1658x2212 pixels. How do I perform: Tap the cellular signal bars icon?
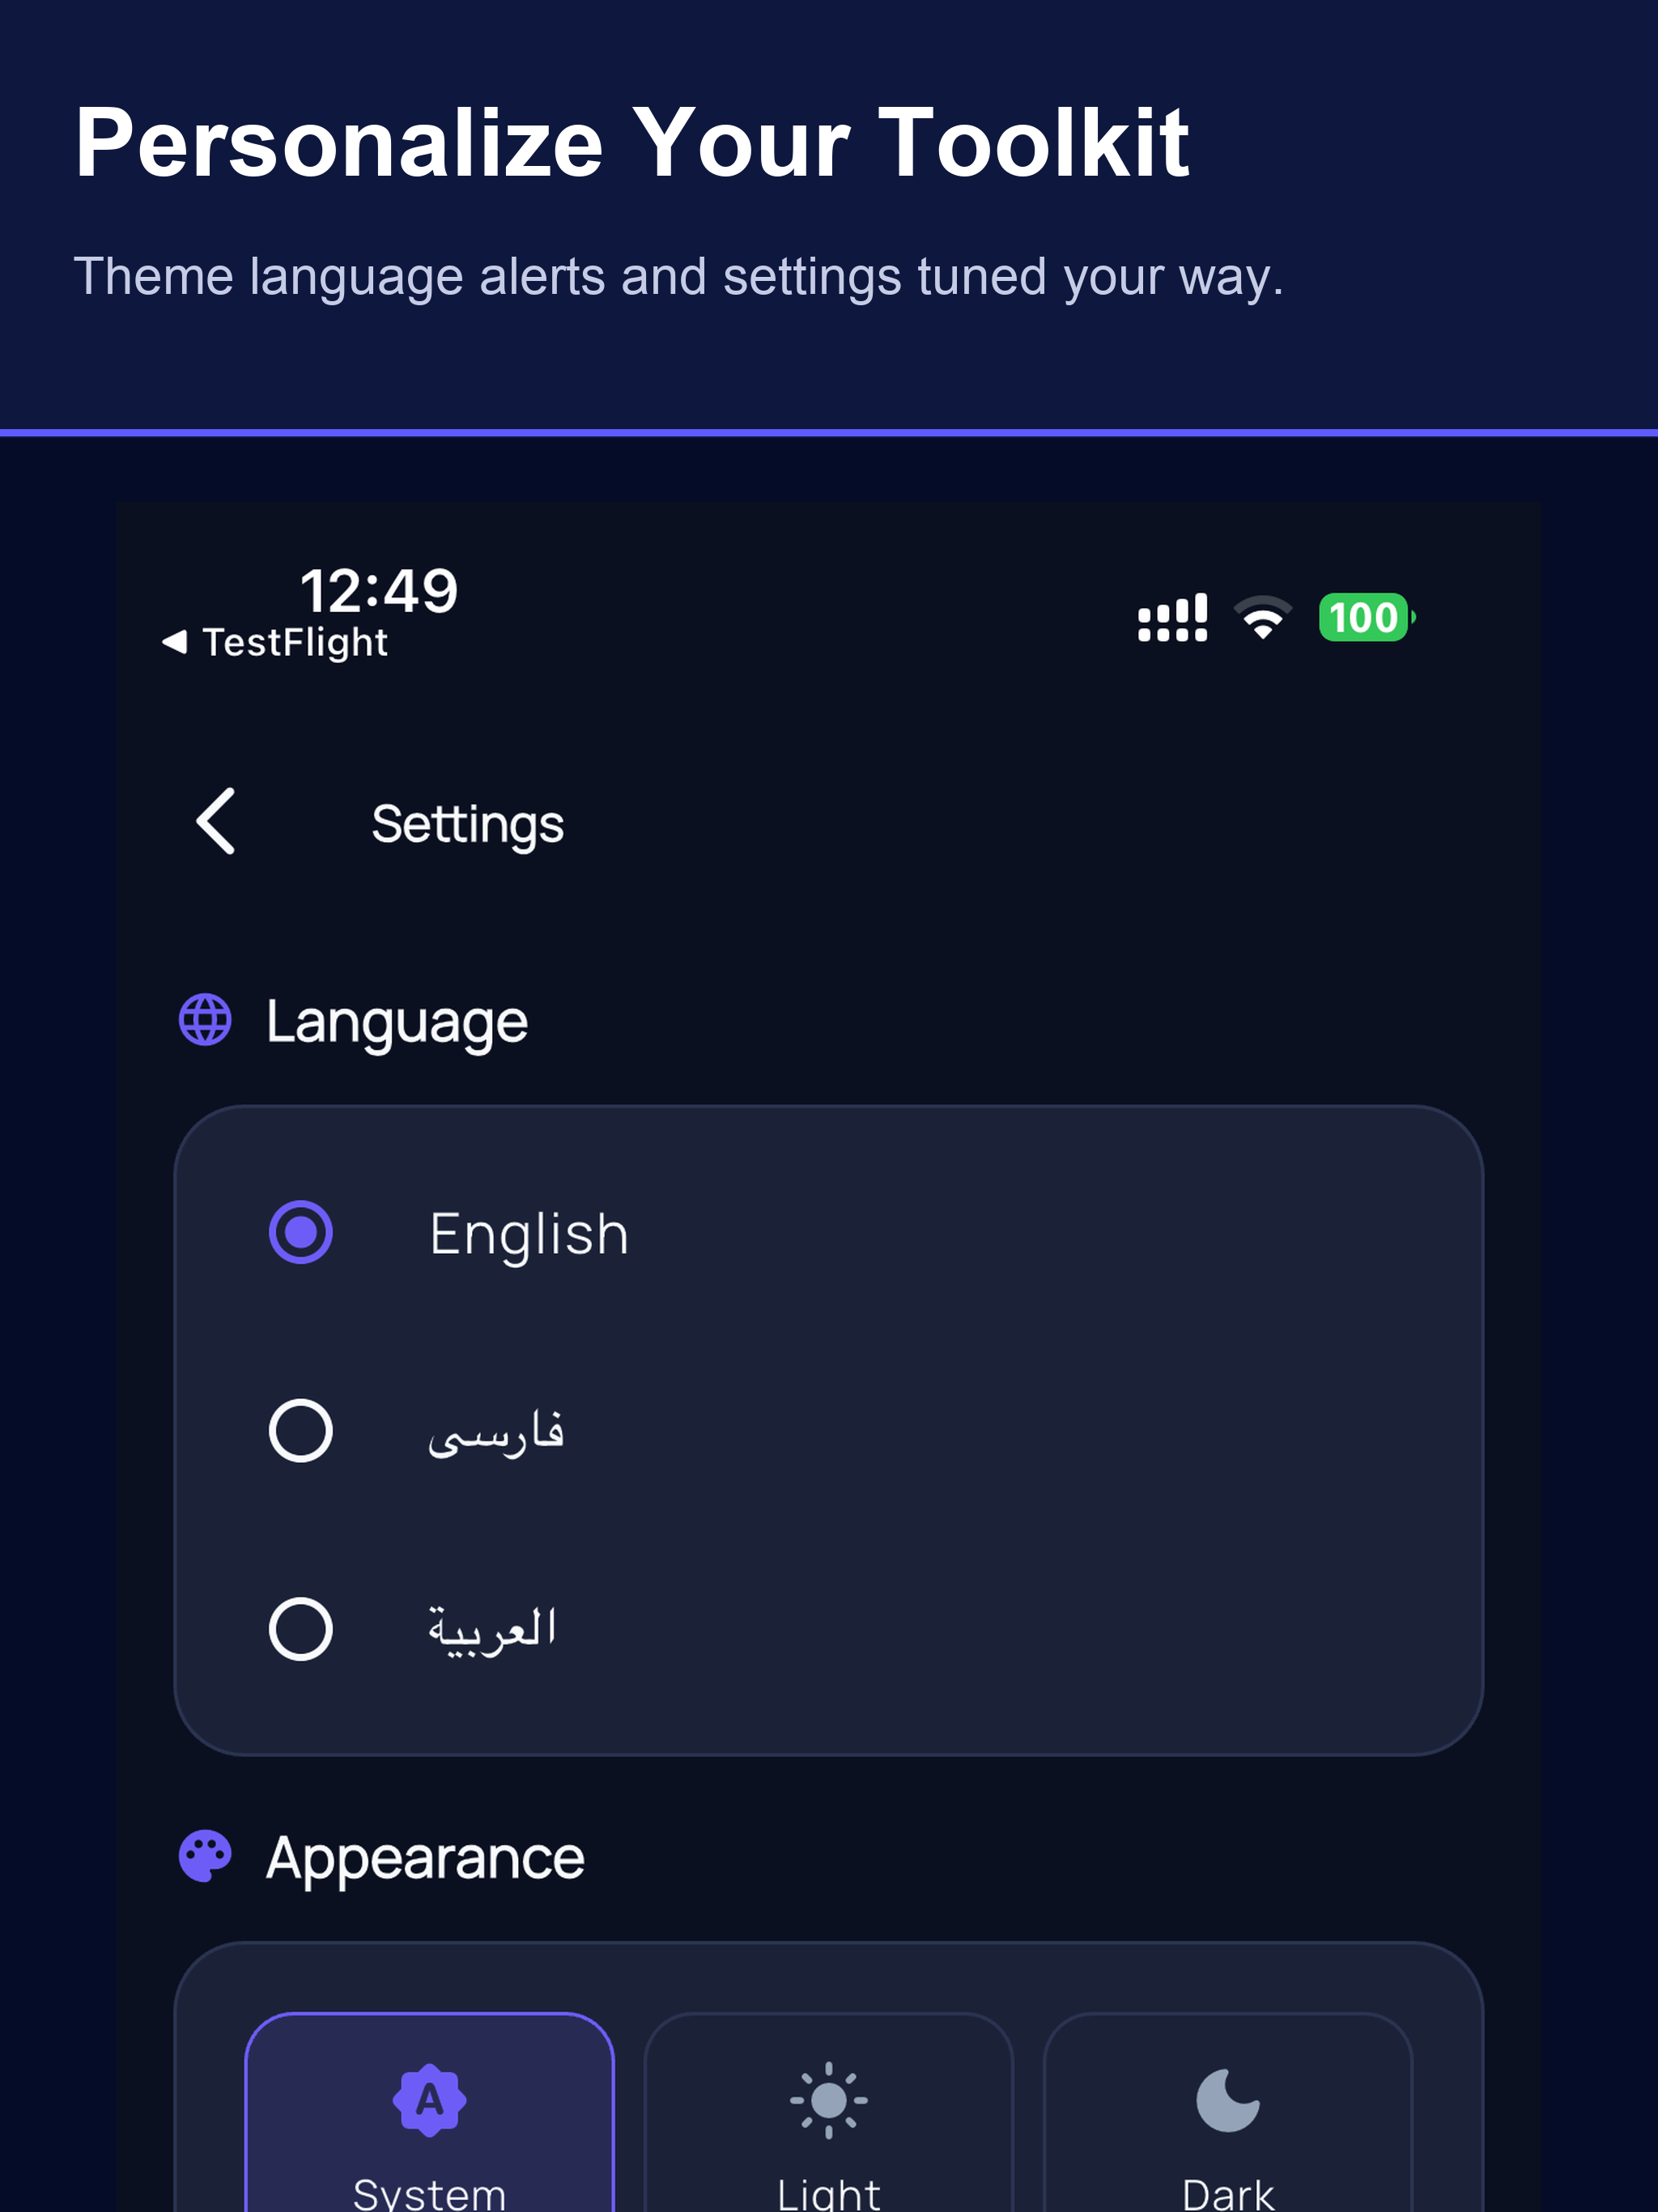coord(1172,618)
